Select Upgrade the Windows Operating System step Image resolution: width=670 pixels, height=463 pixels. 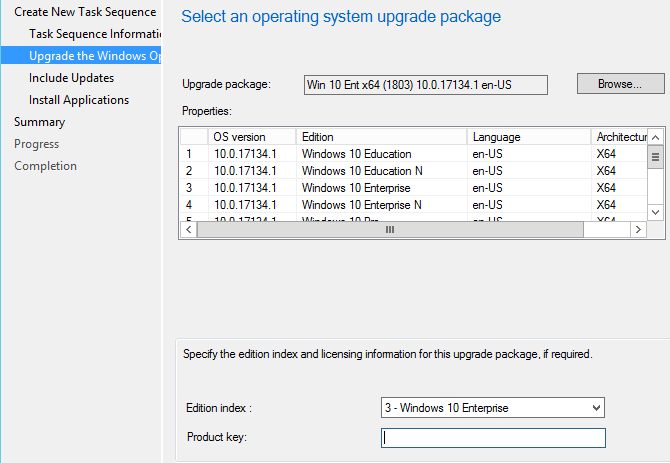coord(81,56)
